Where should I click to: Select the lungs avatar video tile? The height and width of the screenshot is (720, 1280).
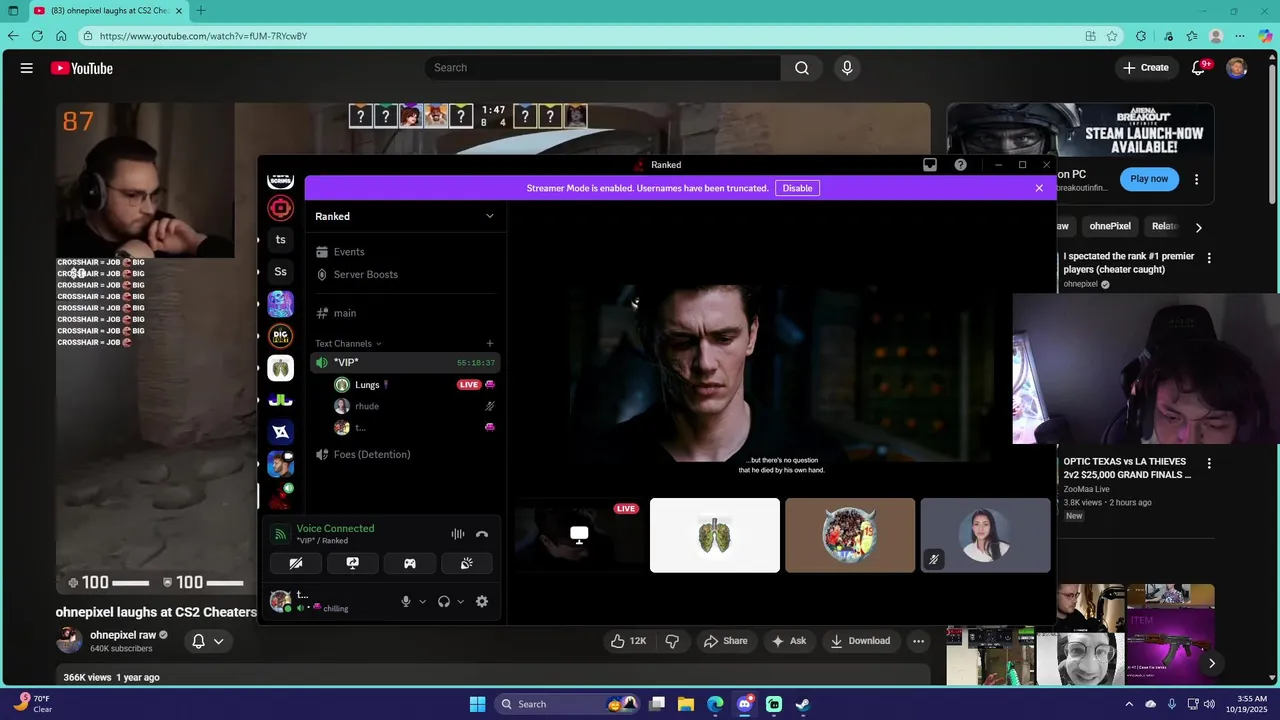(x=715, y=536)
